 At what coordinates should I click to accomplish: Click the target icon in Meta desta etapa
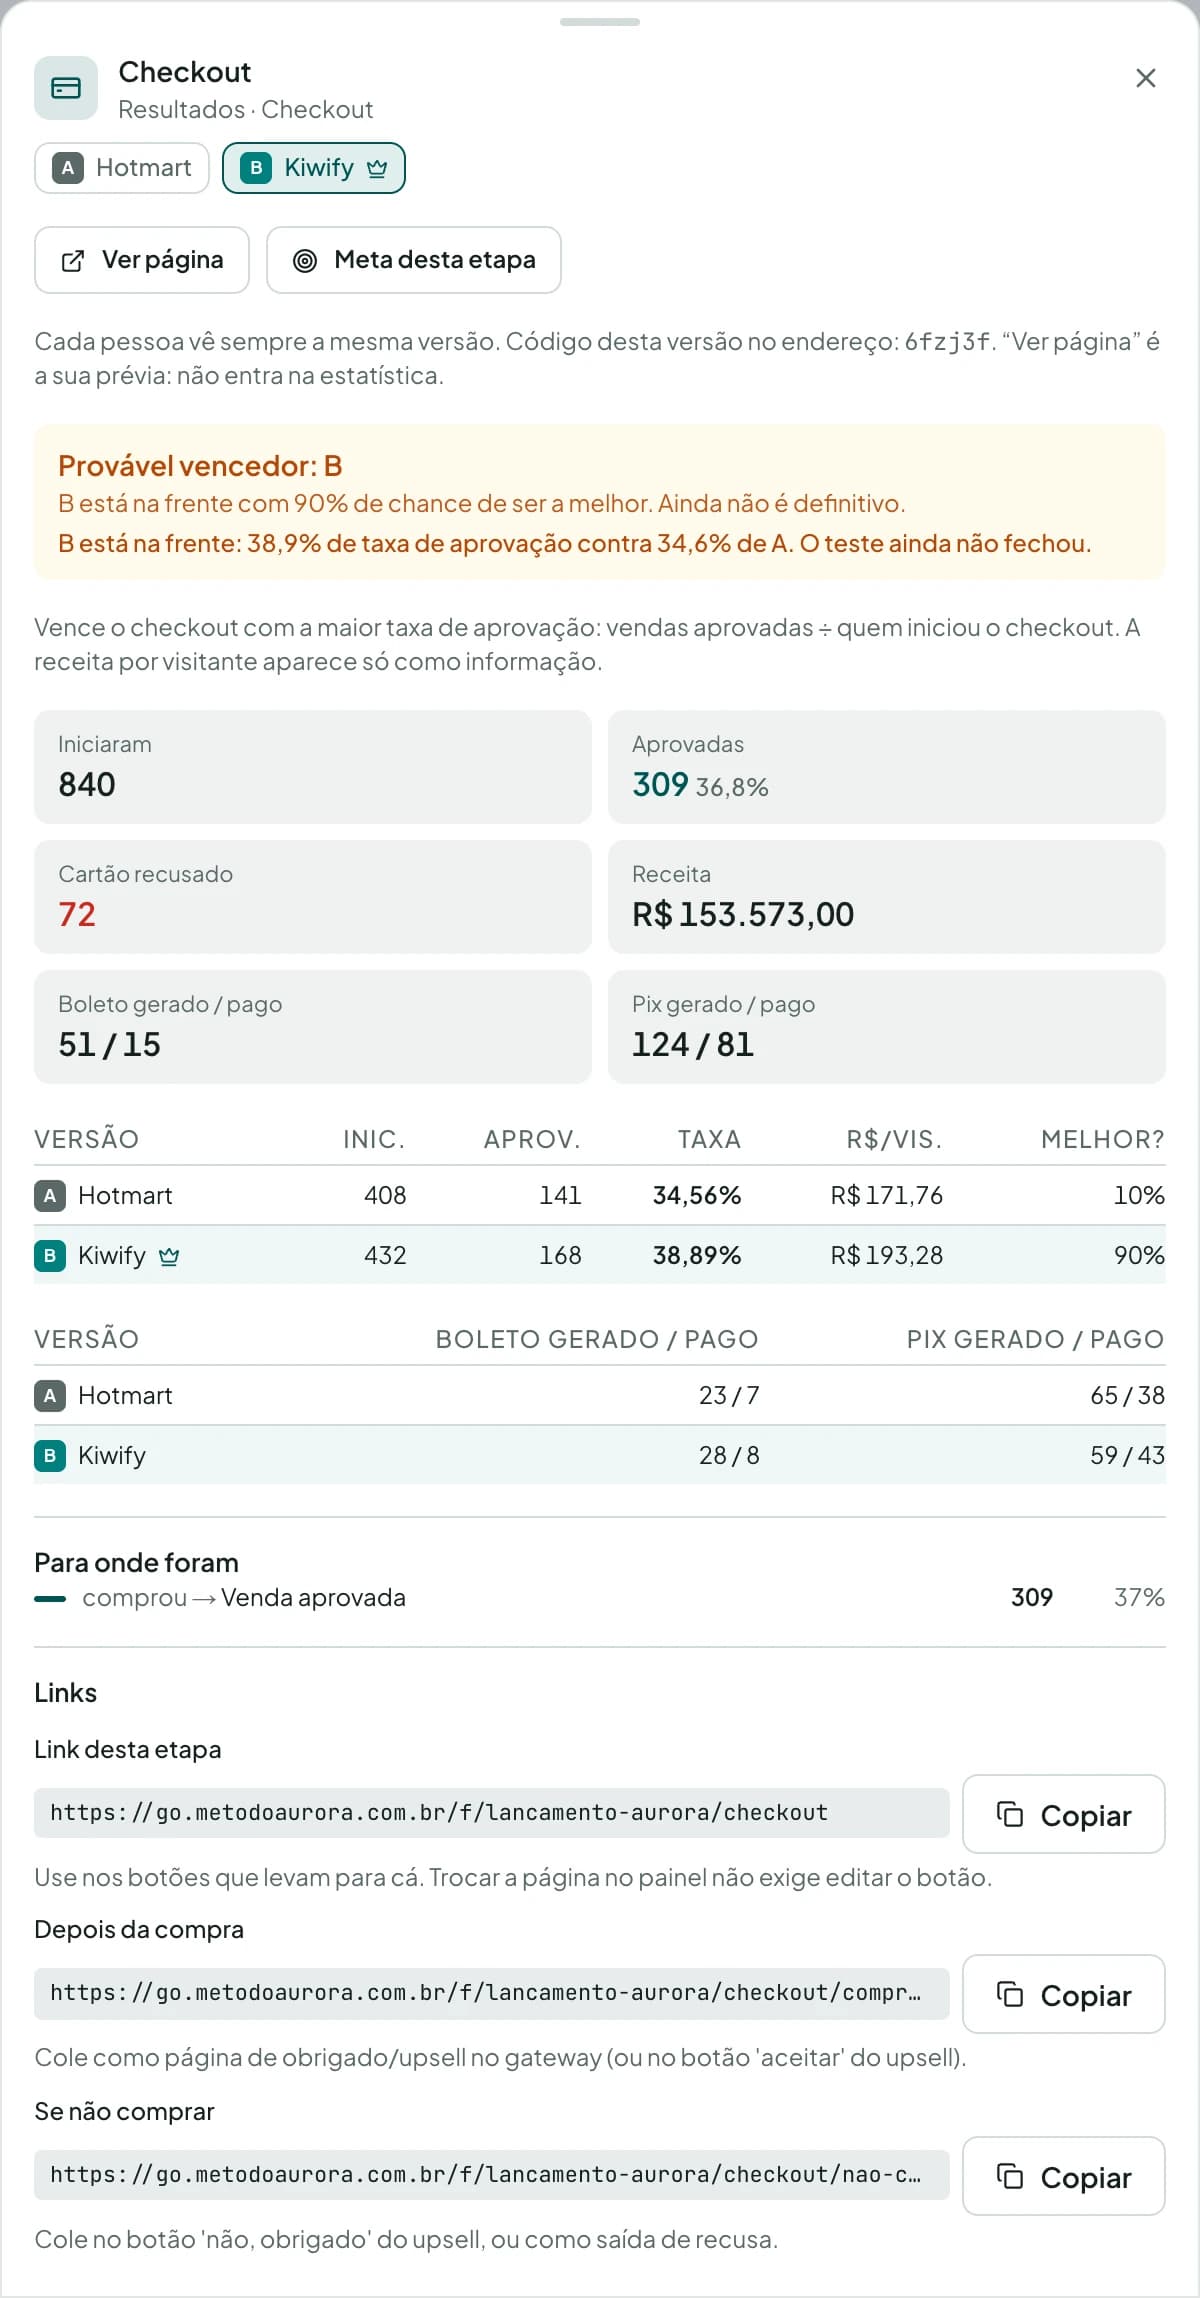pyautogui.click(x=305, y=261)
